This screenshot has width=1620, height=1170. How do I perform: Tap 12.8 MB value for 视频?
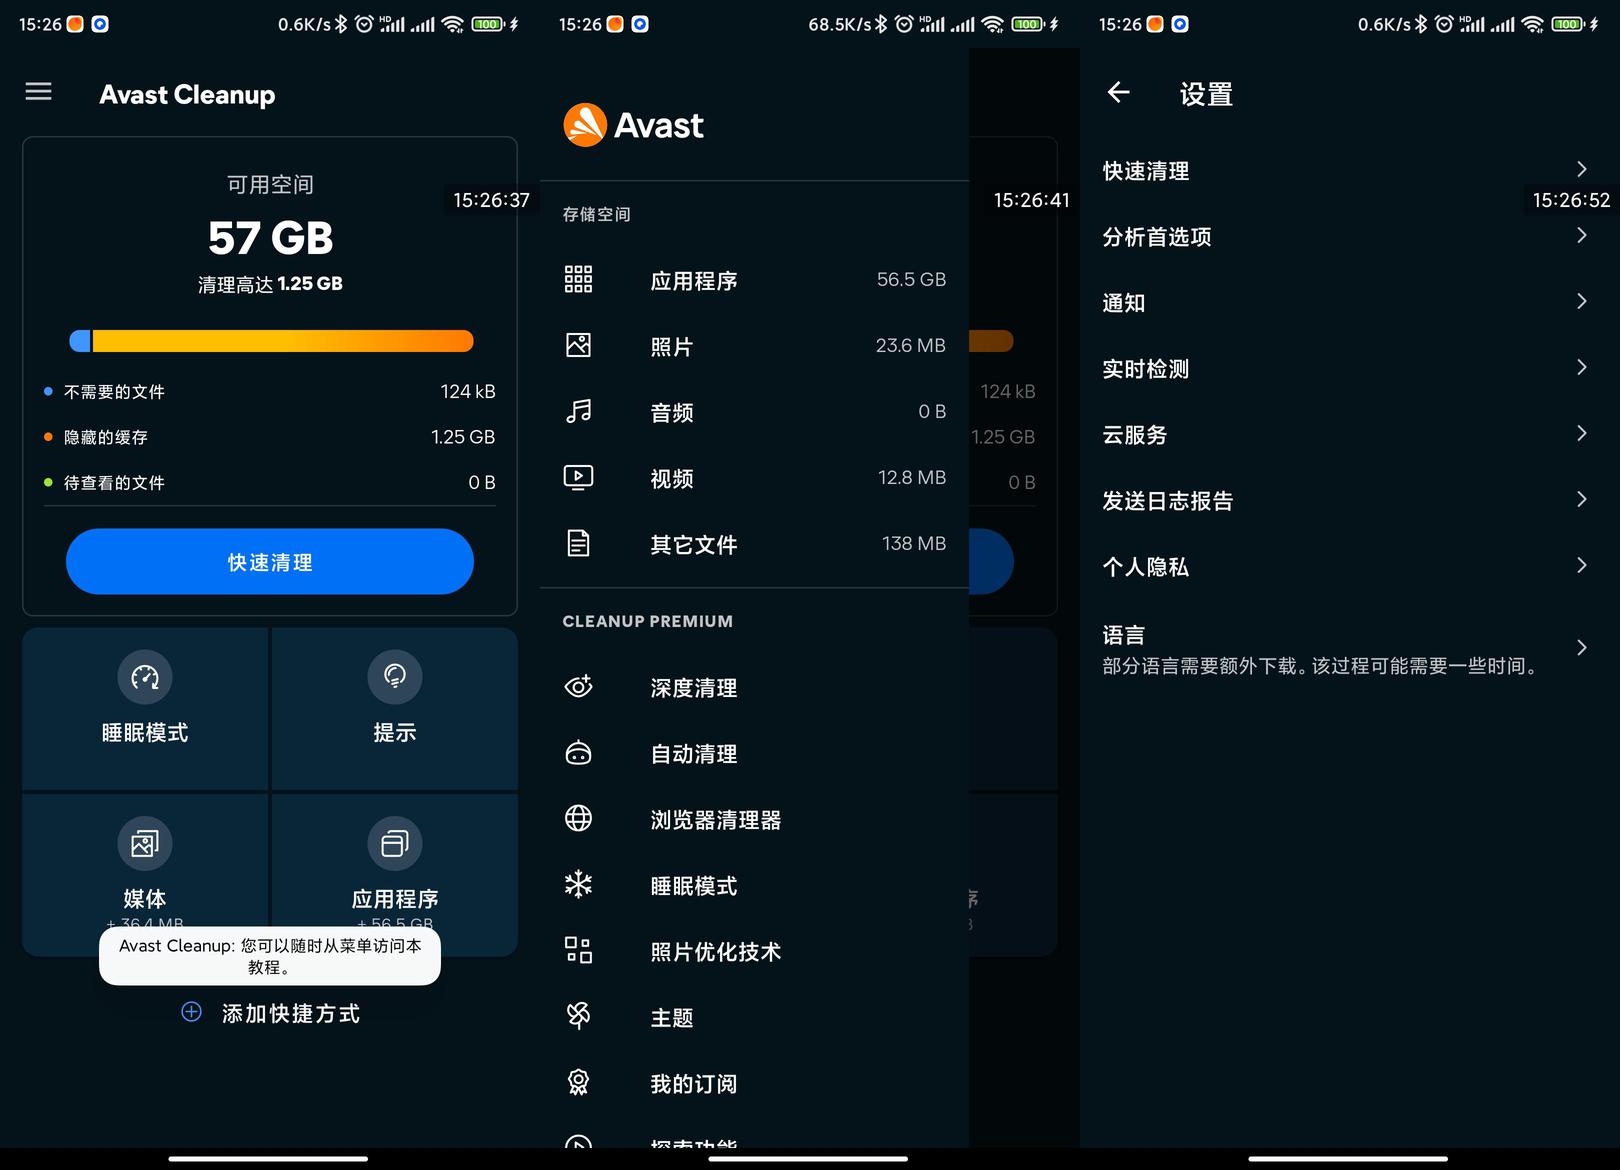(911, 477)
